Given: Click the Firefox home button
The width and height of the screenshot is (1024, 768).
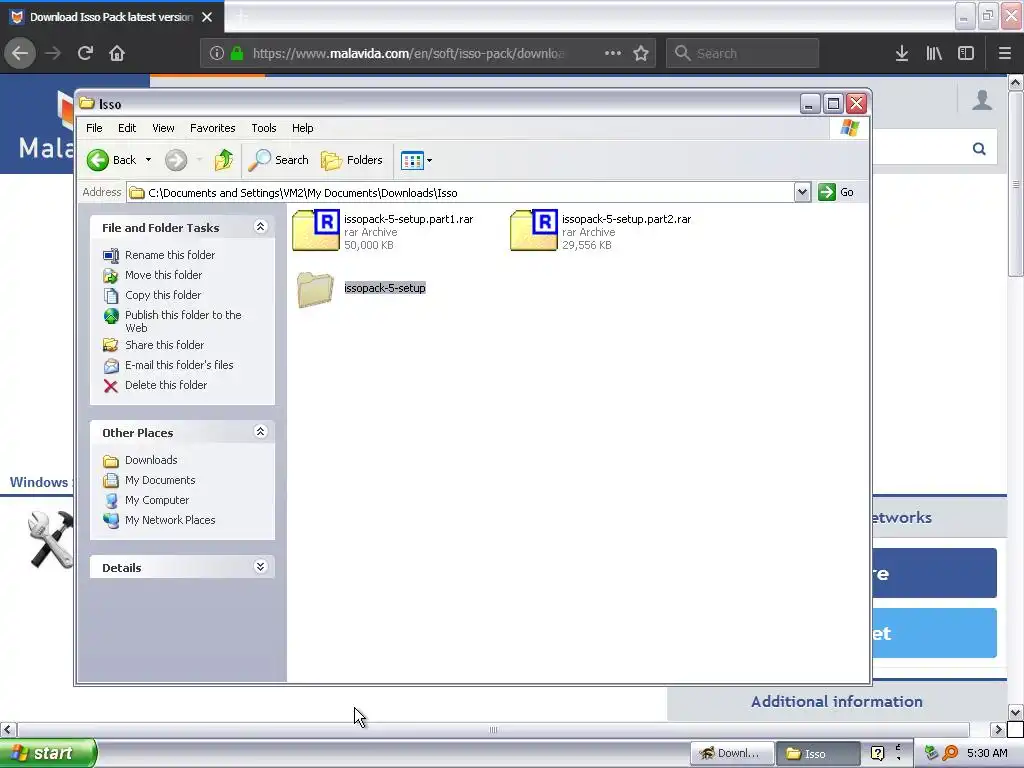Looking at the screenshot, I should pos(117,54).
